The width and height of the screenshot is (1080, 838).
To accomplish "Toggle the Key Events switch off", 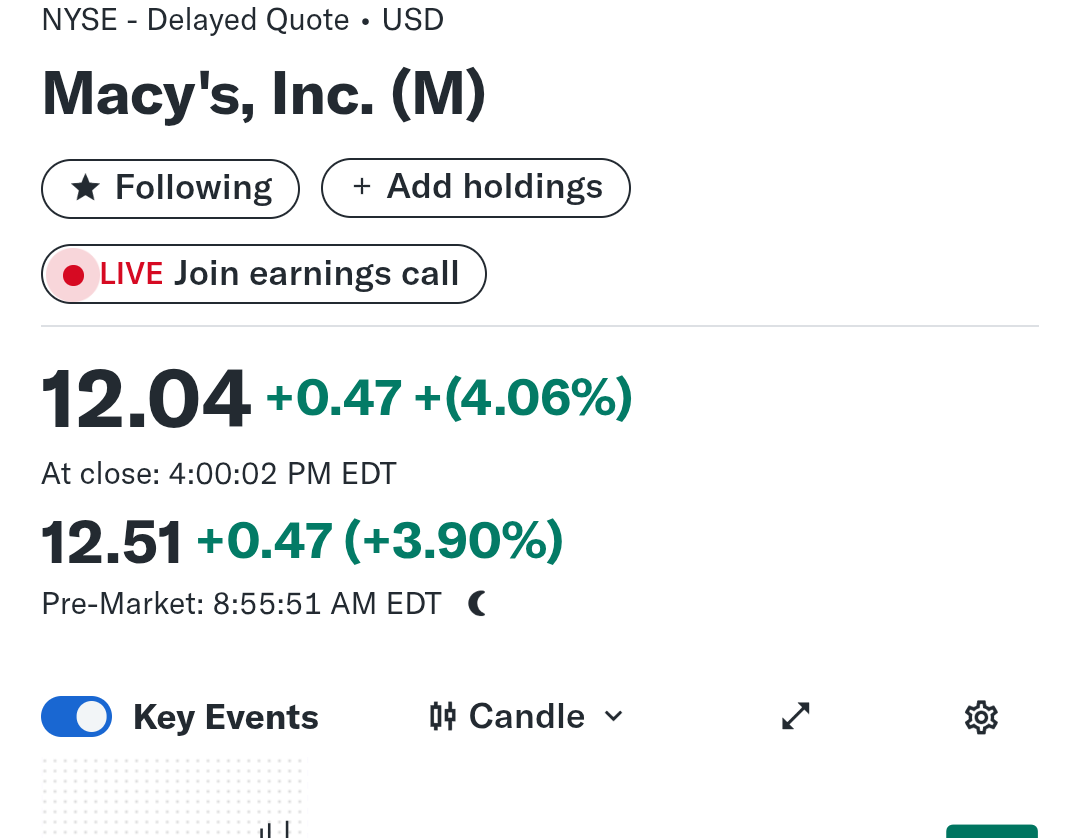I will click(x=77, y=717).
